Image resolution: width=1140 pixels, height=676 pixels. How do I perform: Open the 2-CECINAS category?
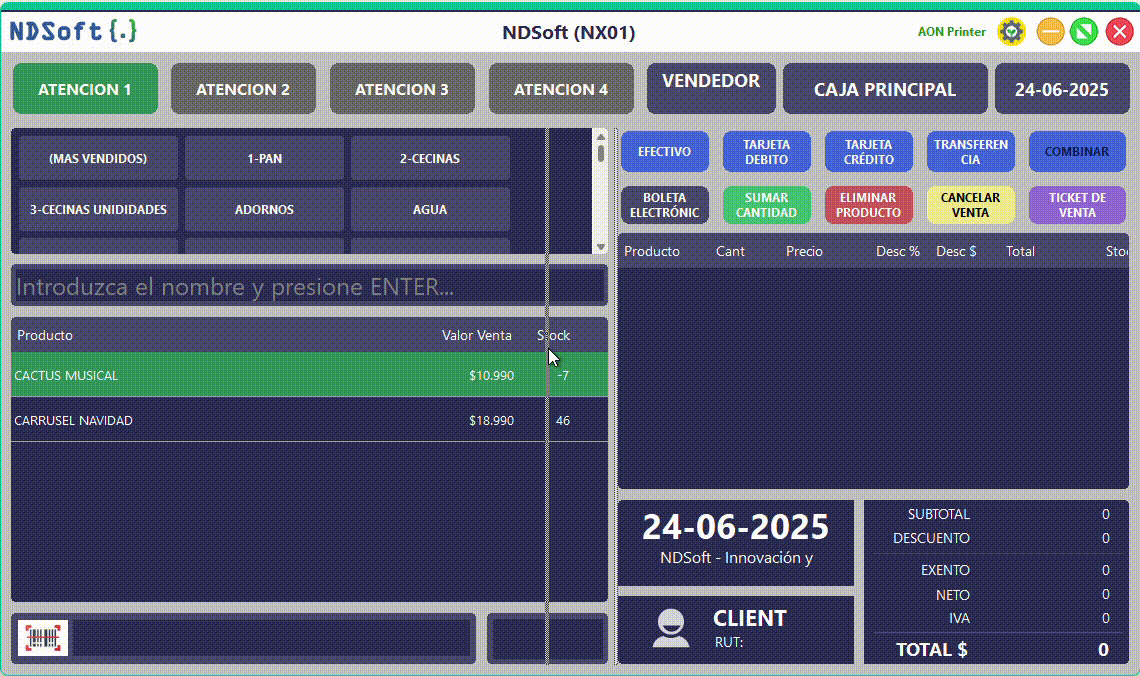click(x=430, y=158)
